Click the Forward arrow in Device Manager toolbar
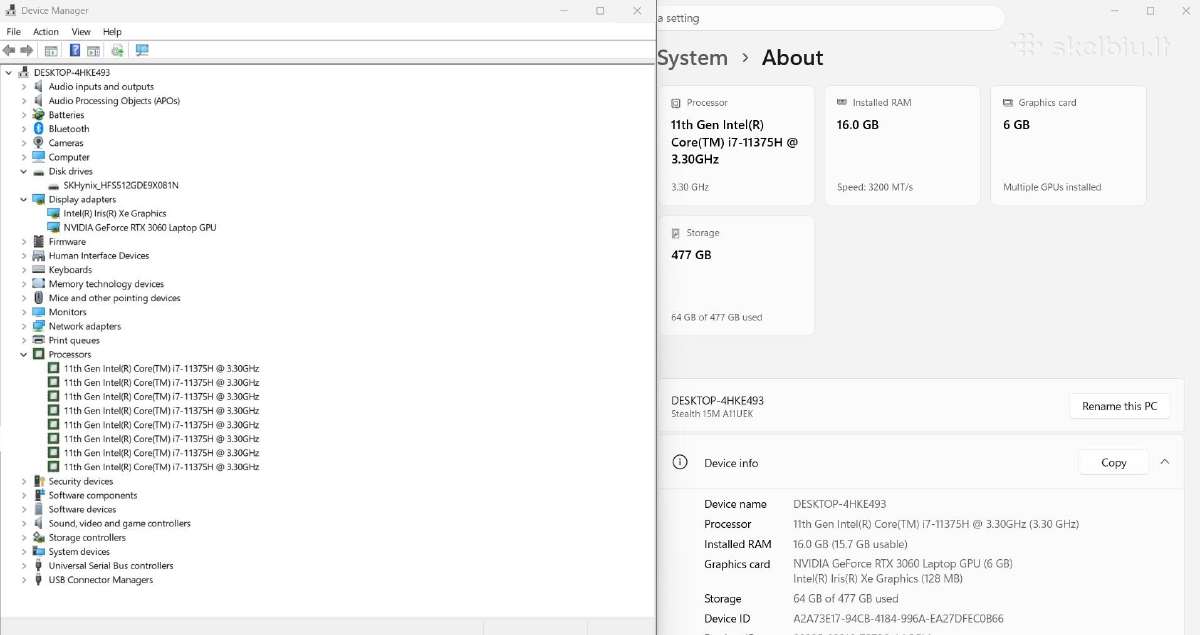This screenshot has height=635, width=1200. point(27,50)
